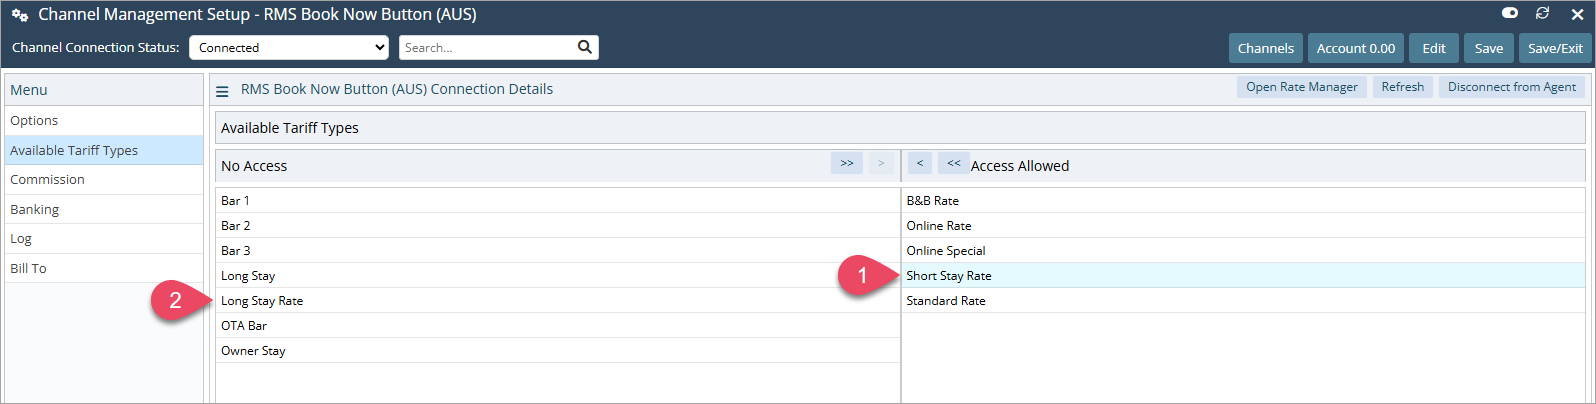Click Open Rate Manager button
This screenshot has width=1596, height=404.
1302,87
